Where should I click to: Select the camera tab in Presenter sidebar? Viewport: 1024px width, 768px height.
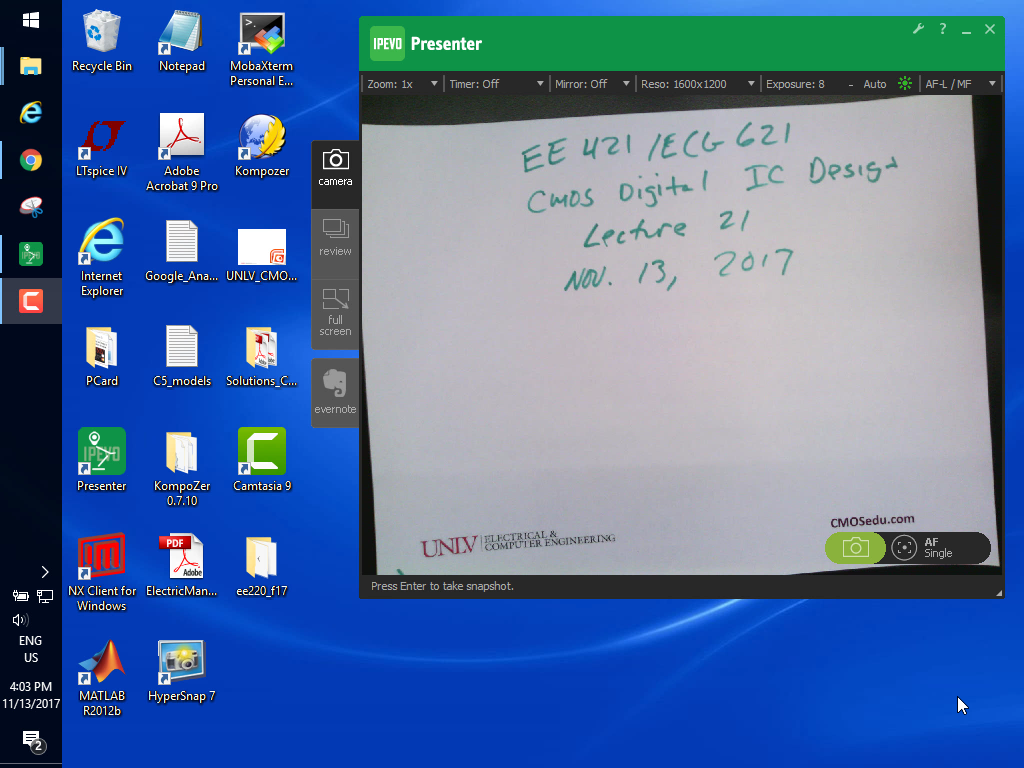[335, 168]
